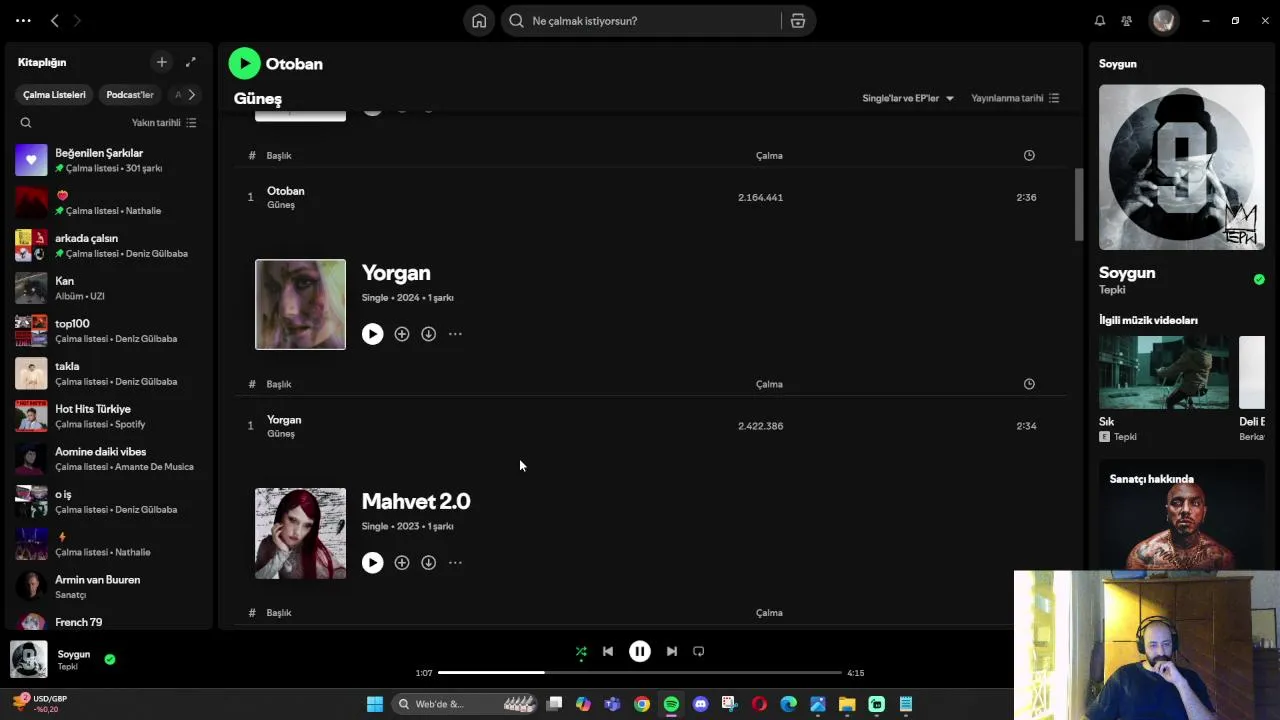Open the French 79 library entry

(109, 622)
